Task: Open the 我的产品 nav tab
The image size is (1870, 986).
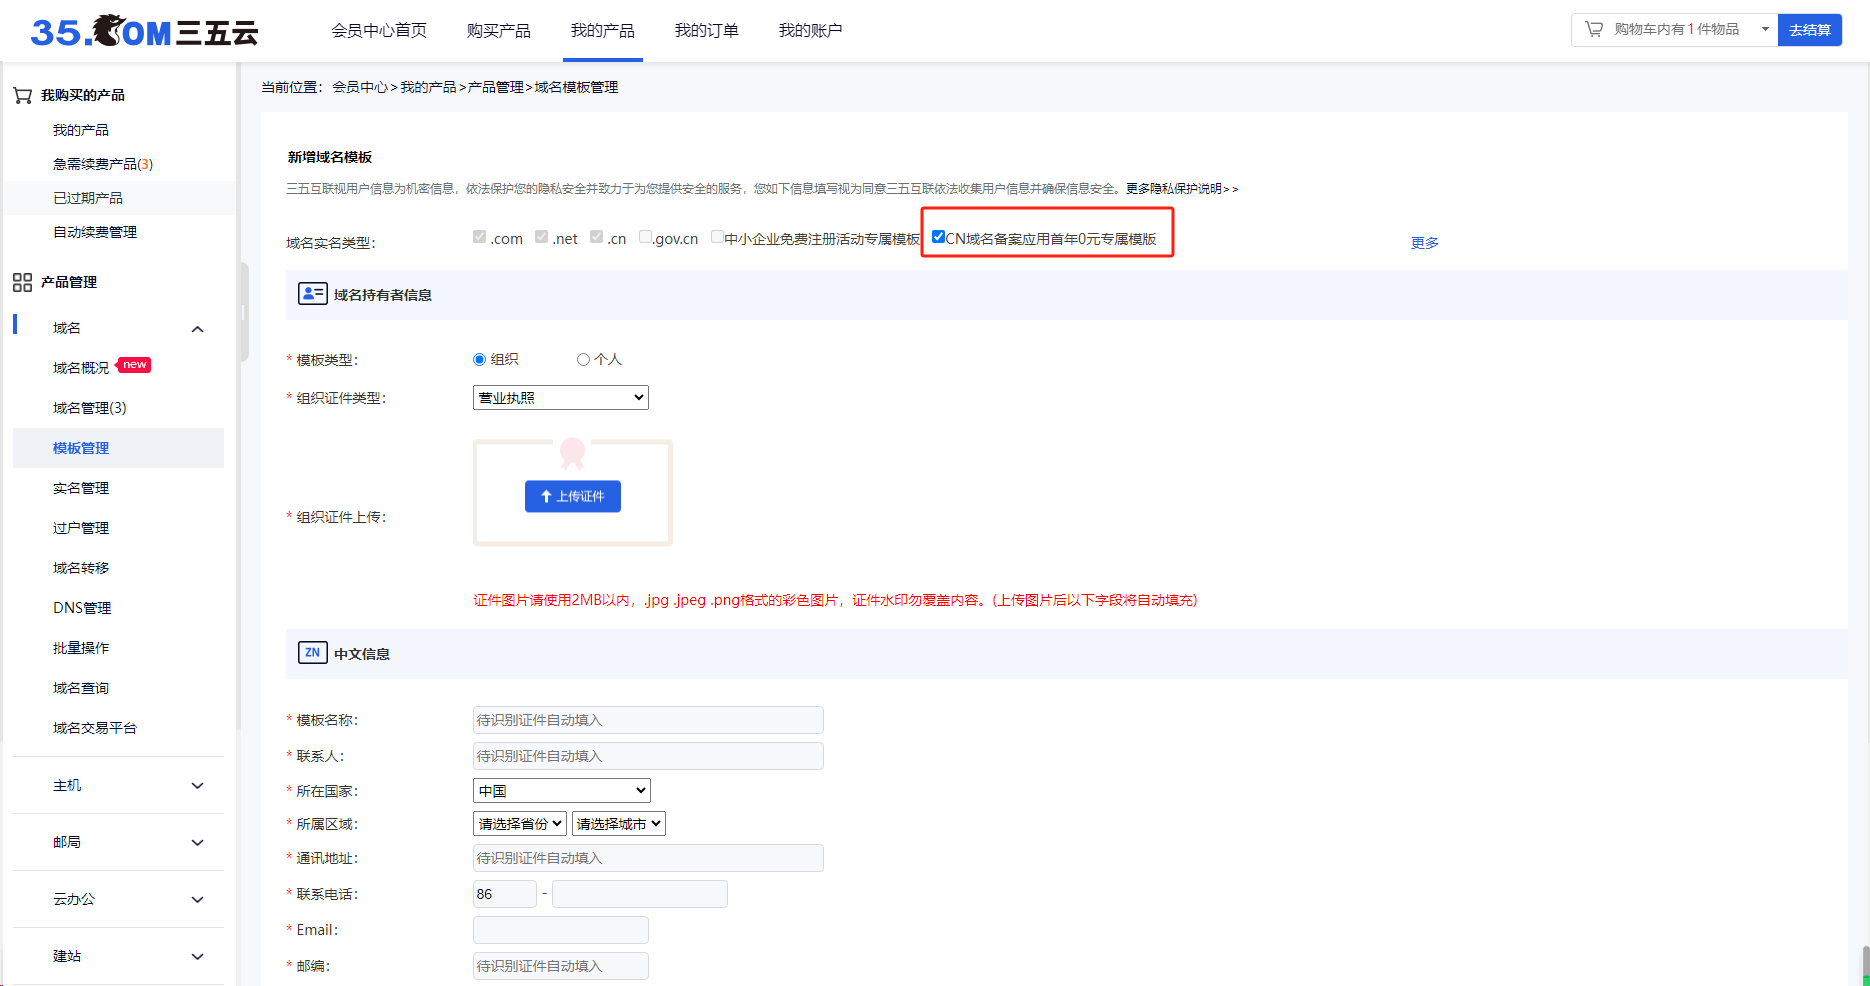Action: tap(603, 31)
